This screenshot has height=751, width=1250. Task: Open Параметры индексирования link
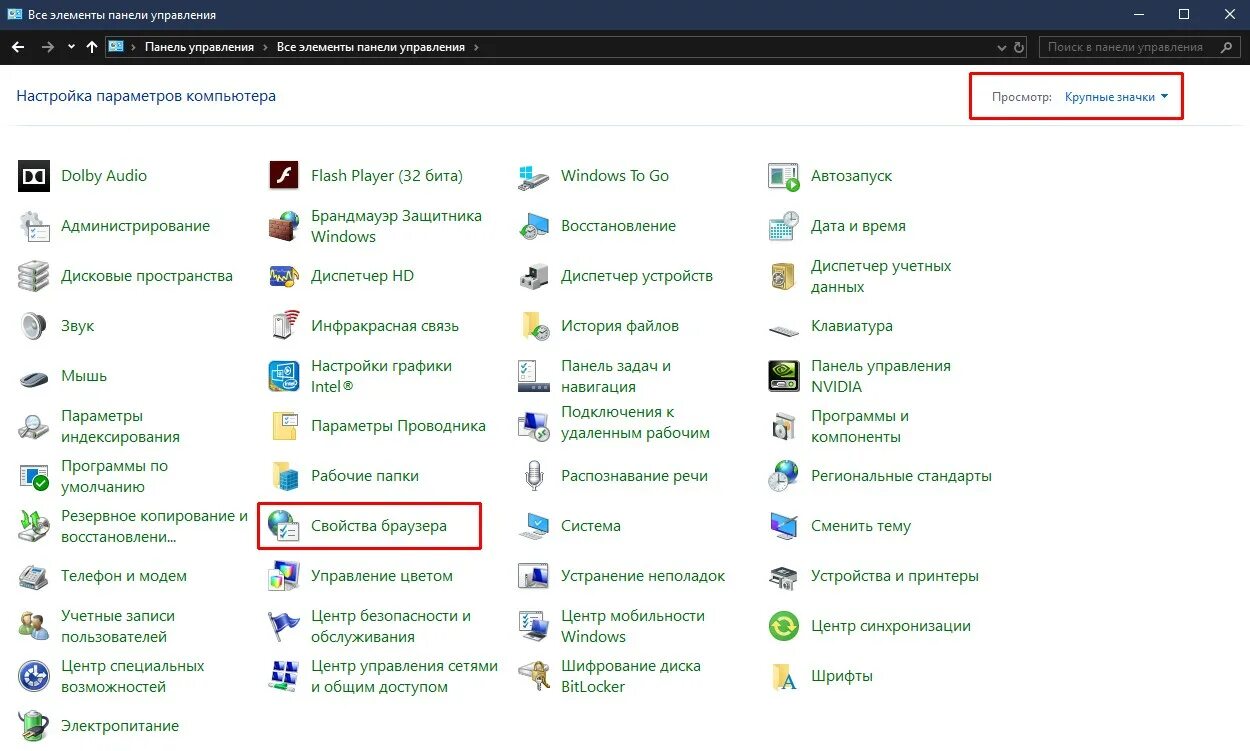click(120, 426)
